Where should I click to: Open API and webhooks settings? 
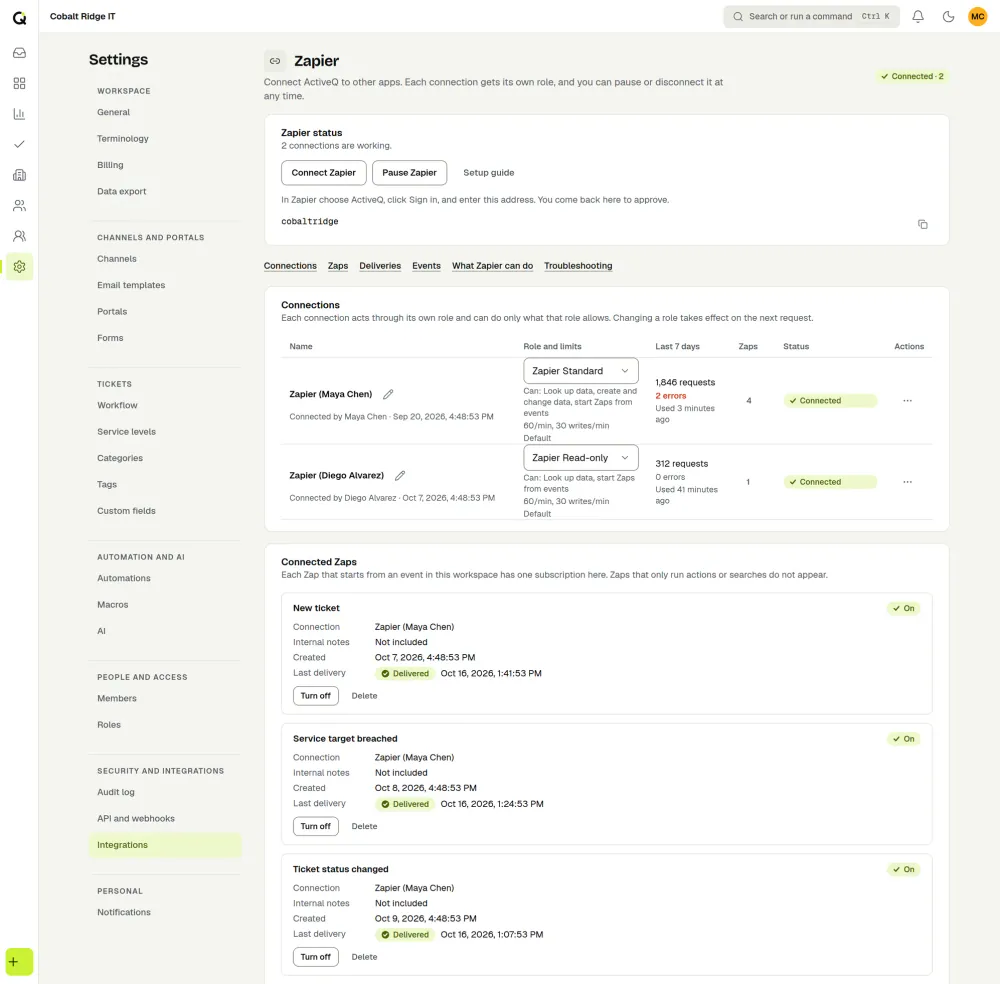[x=165, y=819]
